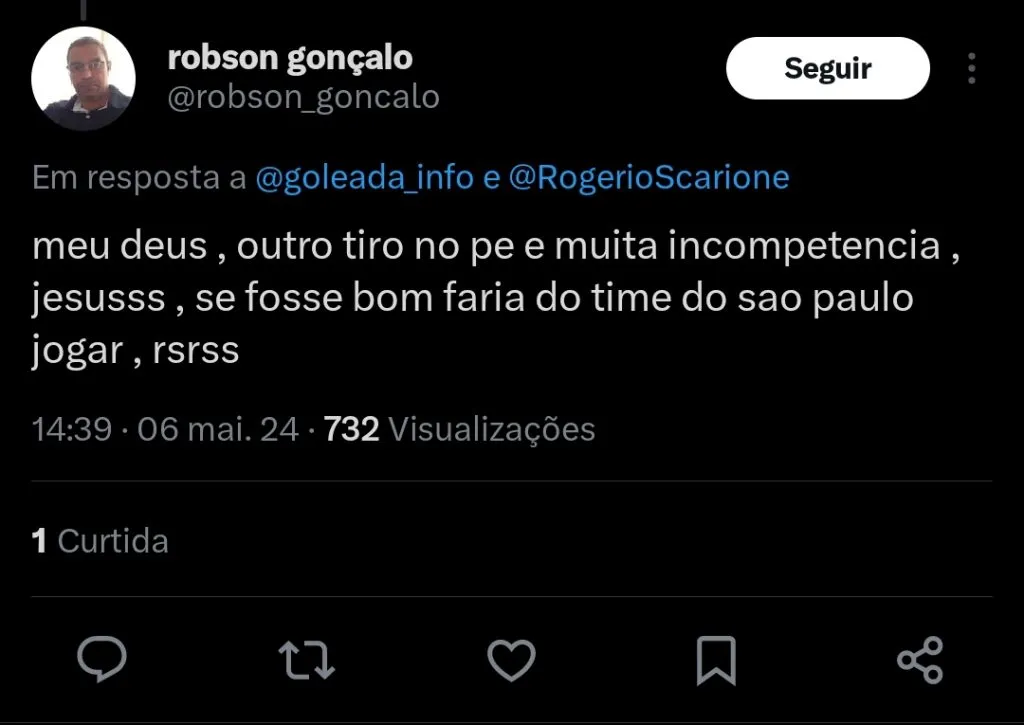View the 732 Visualizações stats

[x=460, y=429]
